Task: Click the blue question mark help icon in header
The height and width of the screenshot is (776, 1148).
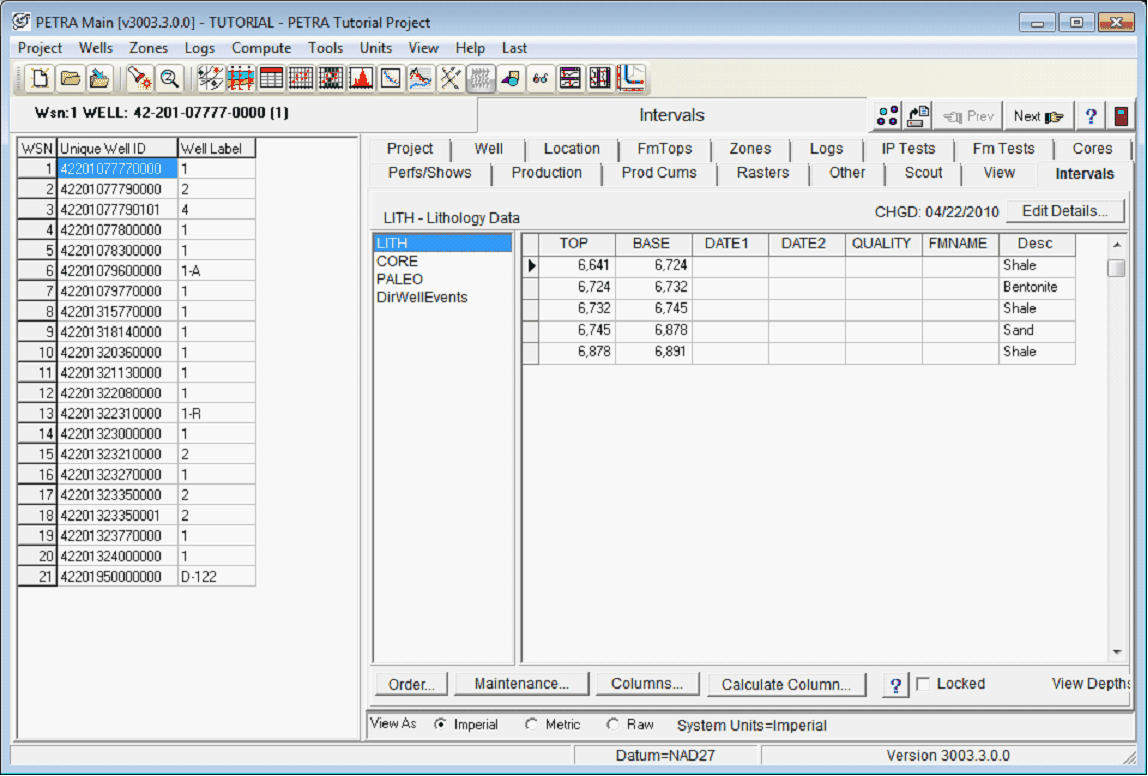Action: click(x=1090, y=116)
